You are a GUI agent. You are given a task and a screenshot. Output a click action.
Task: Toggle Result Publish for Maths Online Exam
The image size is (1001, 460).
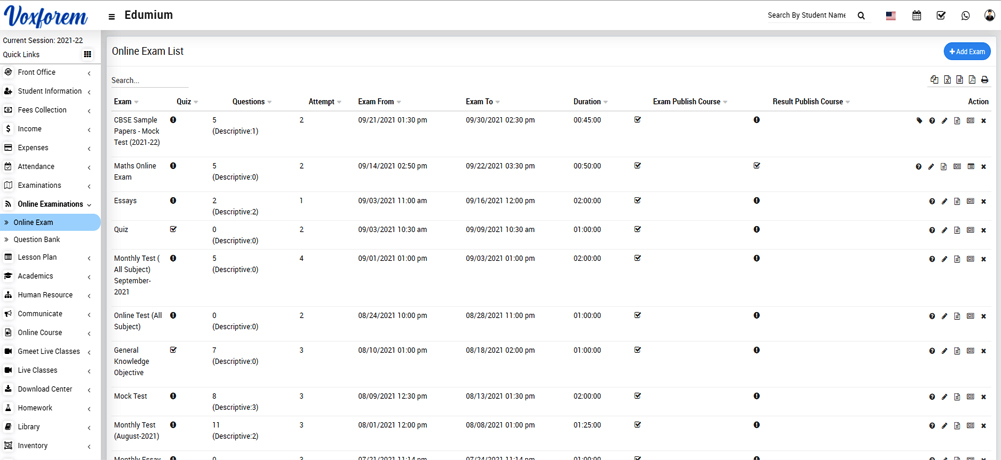[x=756, y=166]
